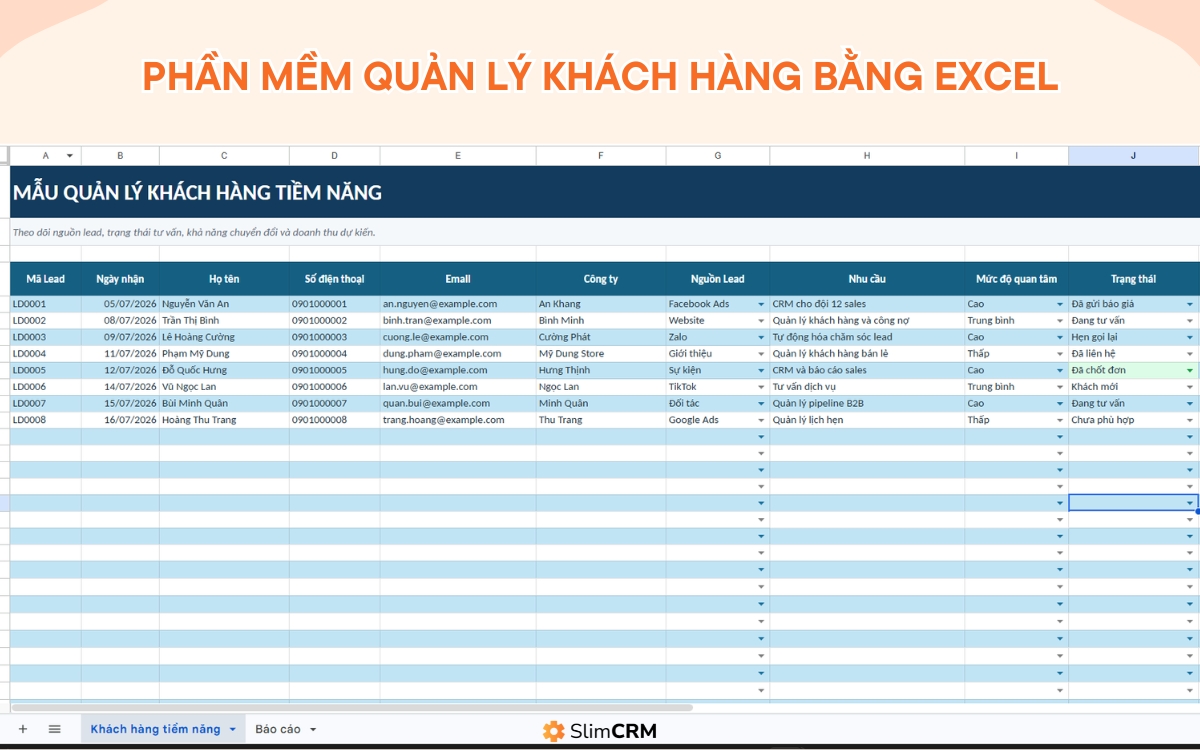1200x750 pixels.
Task: Select company cell Mỹ Dung Store
Action: [601, 354]
